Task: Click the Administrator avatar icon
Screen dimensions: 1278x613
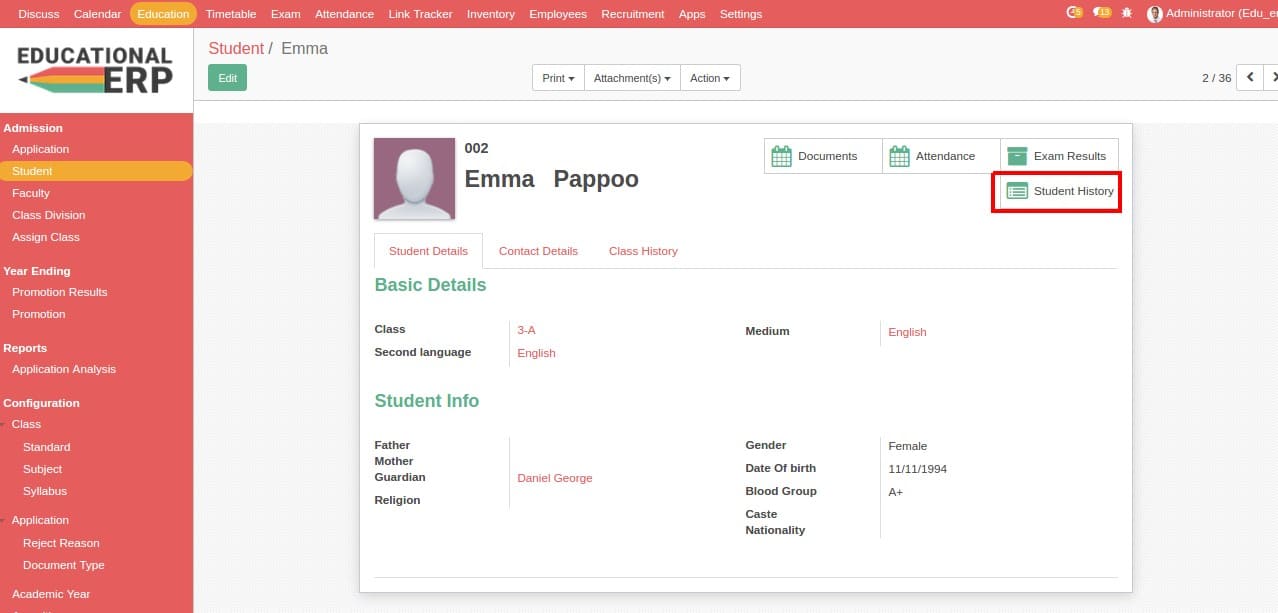Action: point(1155,14)
